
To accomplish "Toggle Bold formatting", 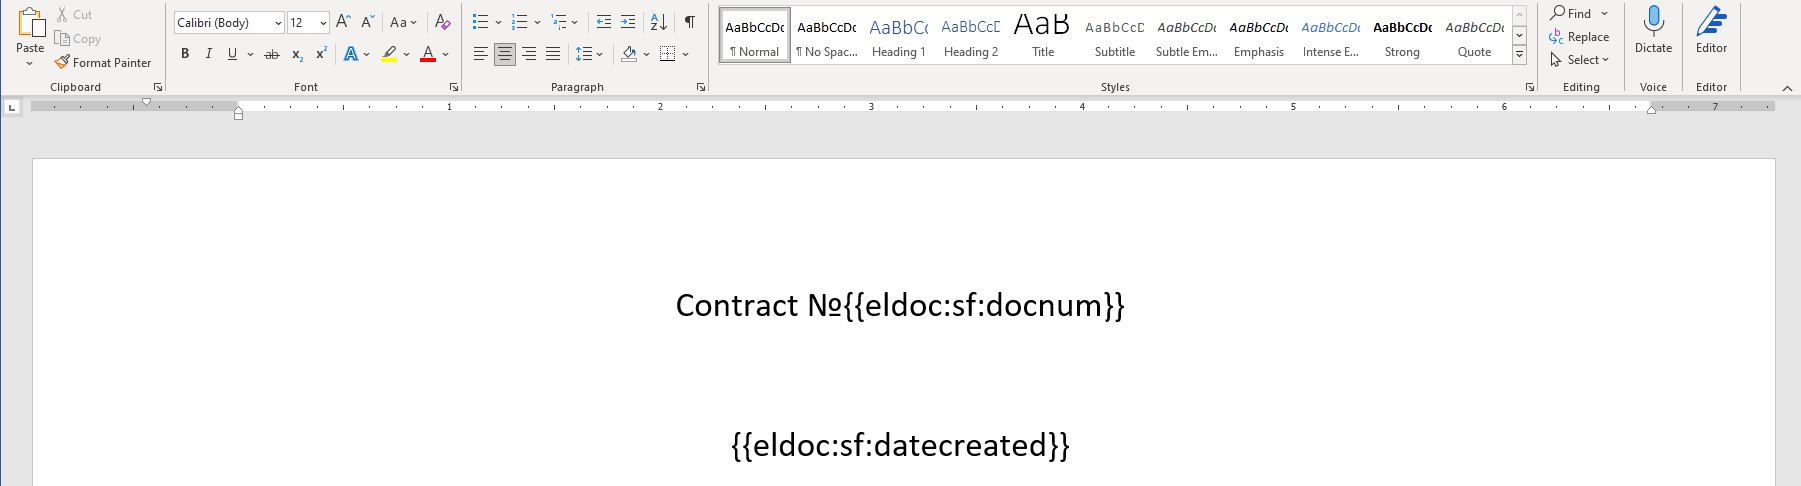I will point(185,54).
